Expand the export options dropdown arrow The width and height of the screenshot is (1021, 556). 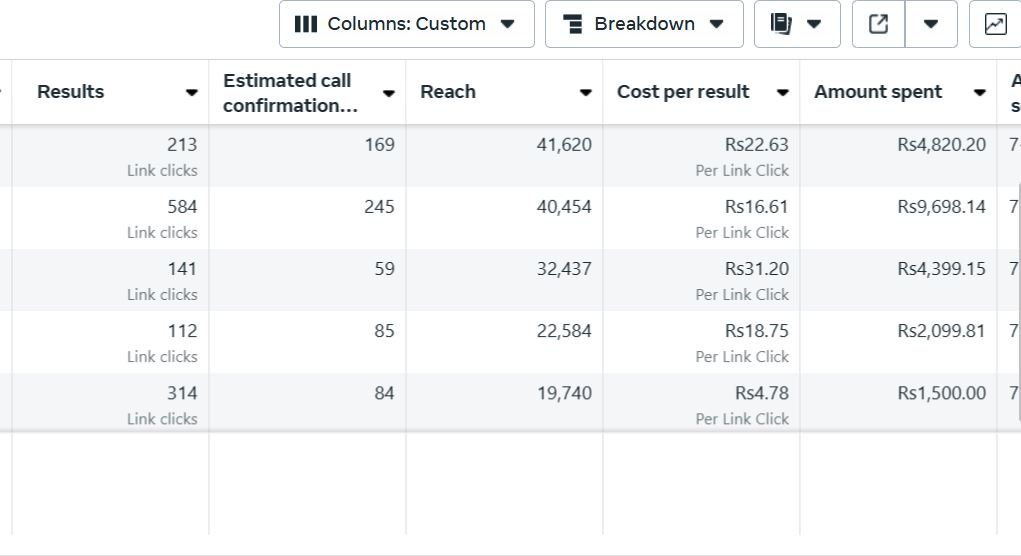(x=931, y=24)
